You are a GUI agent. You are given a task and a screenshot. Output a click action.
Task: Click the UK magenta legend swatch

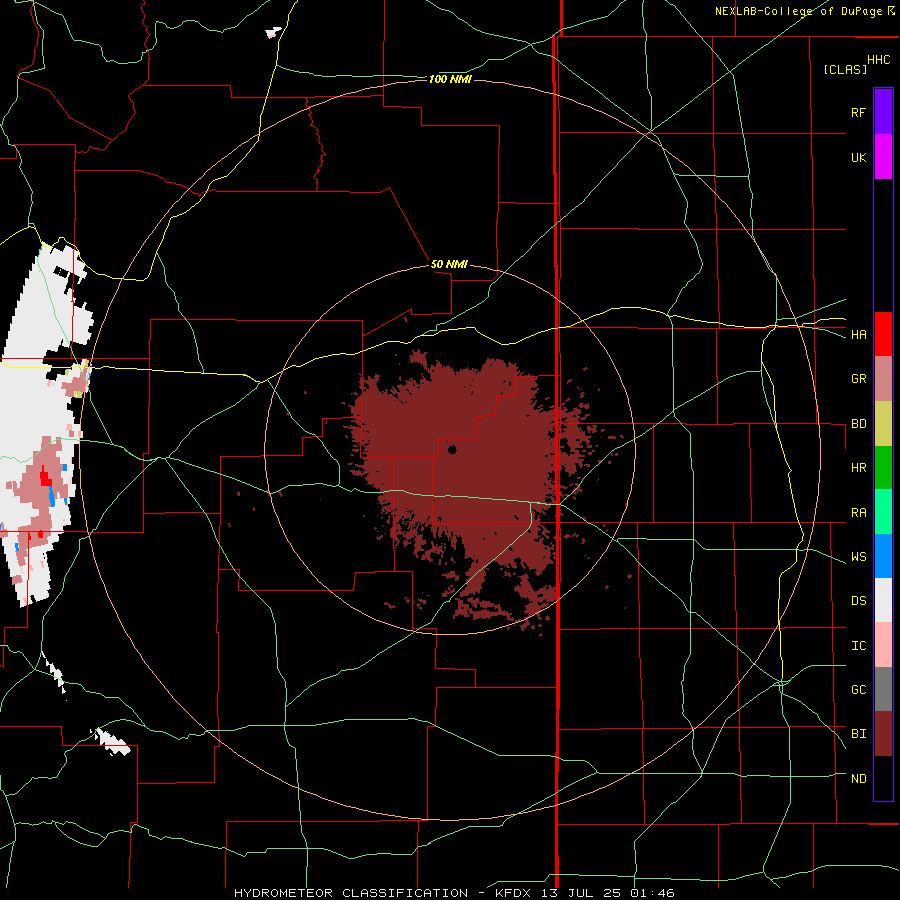click(x=883, y=157)
